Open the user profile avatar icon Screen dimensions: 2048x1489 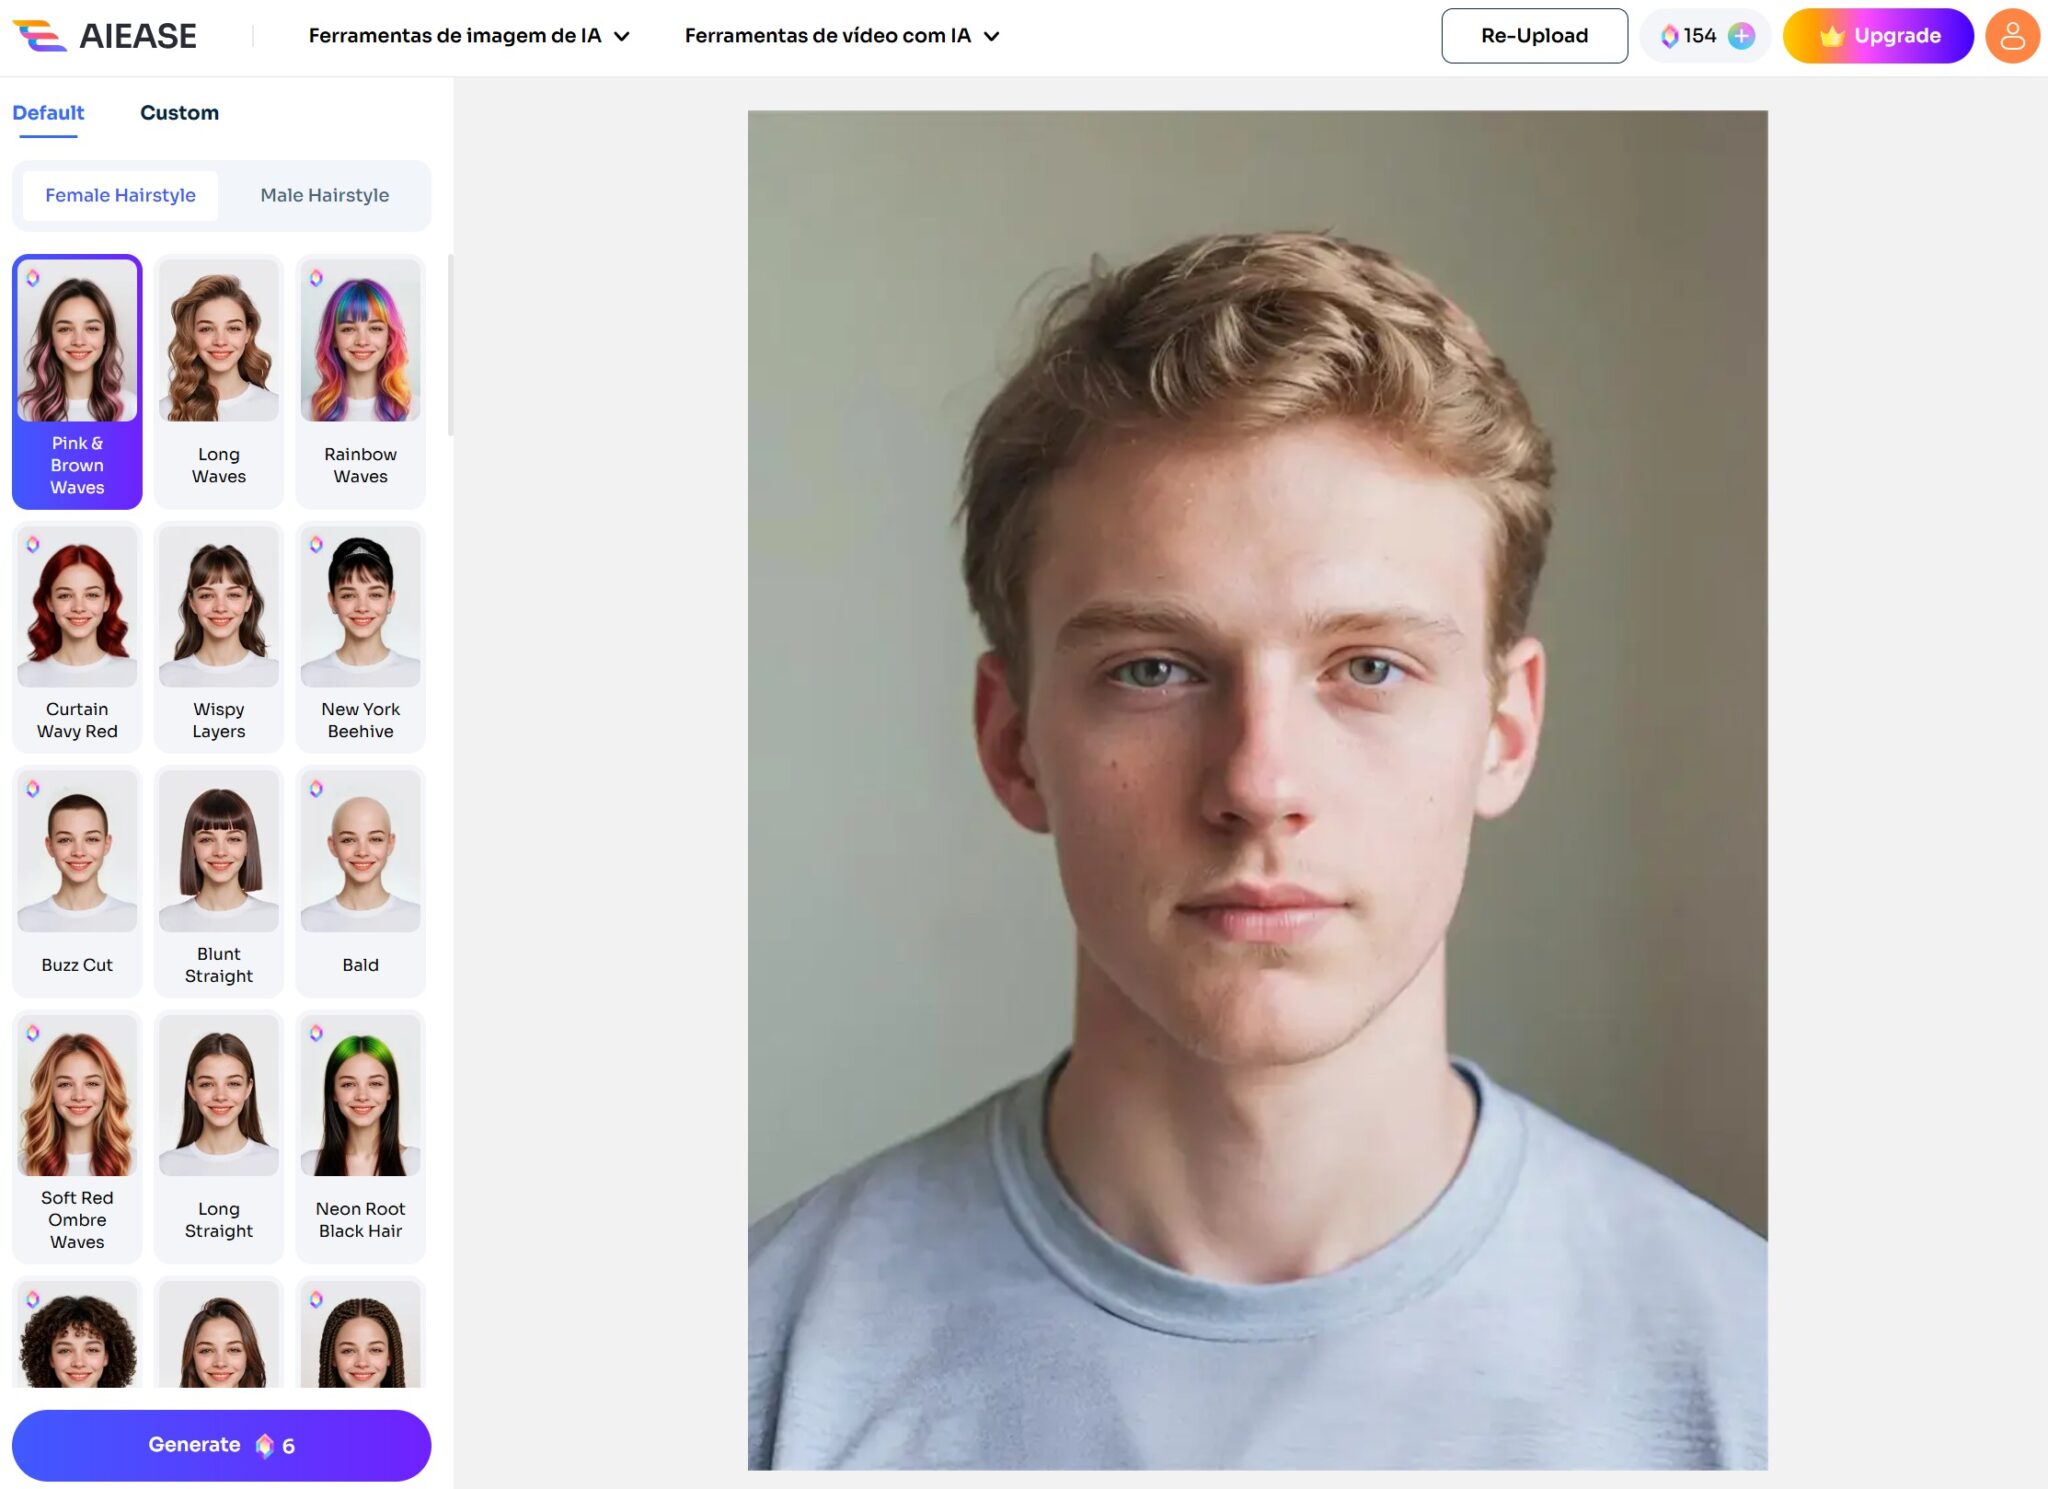(x=2011, y=36)
